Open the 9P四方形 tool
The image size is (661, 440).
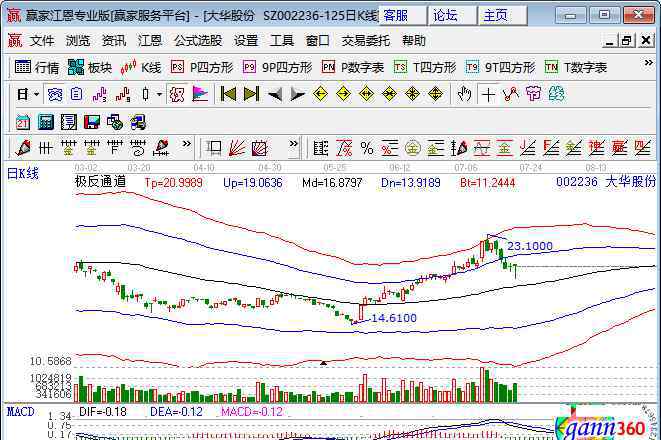(x=278, y=67)
